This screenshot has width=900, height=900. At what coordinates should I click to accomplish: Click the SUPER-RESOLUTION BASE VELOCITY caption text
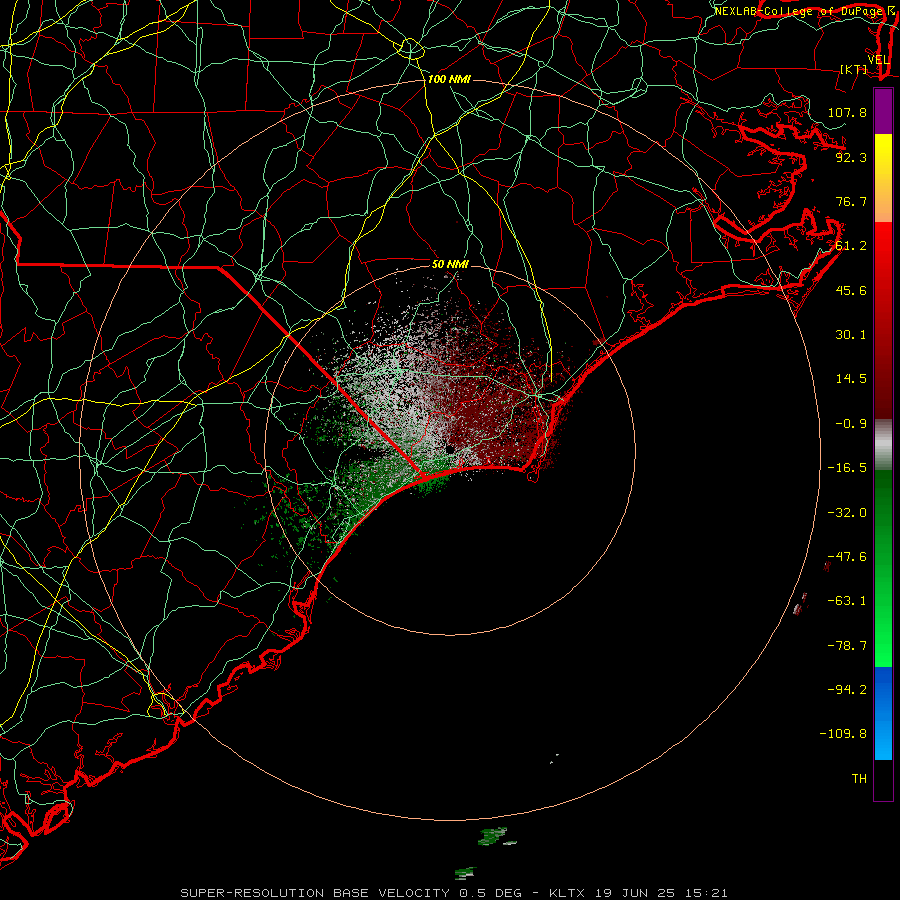tap(315, 893)
